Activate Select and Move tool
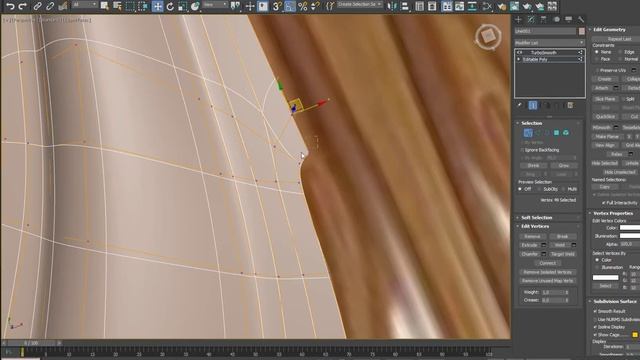640x360 pixels. (157, 6)
